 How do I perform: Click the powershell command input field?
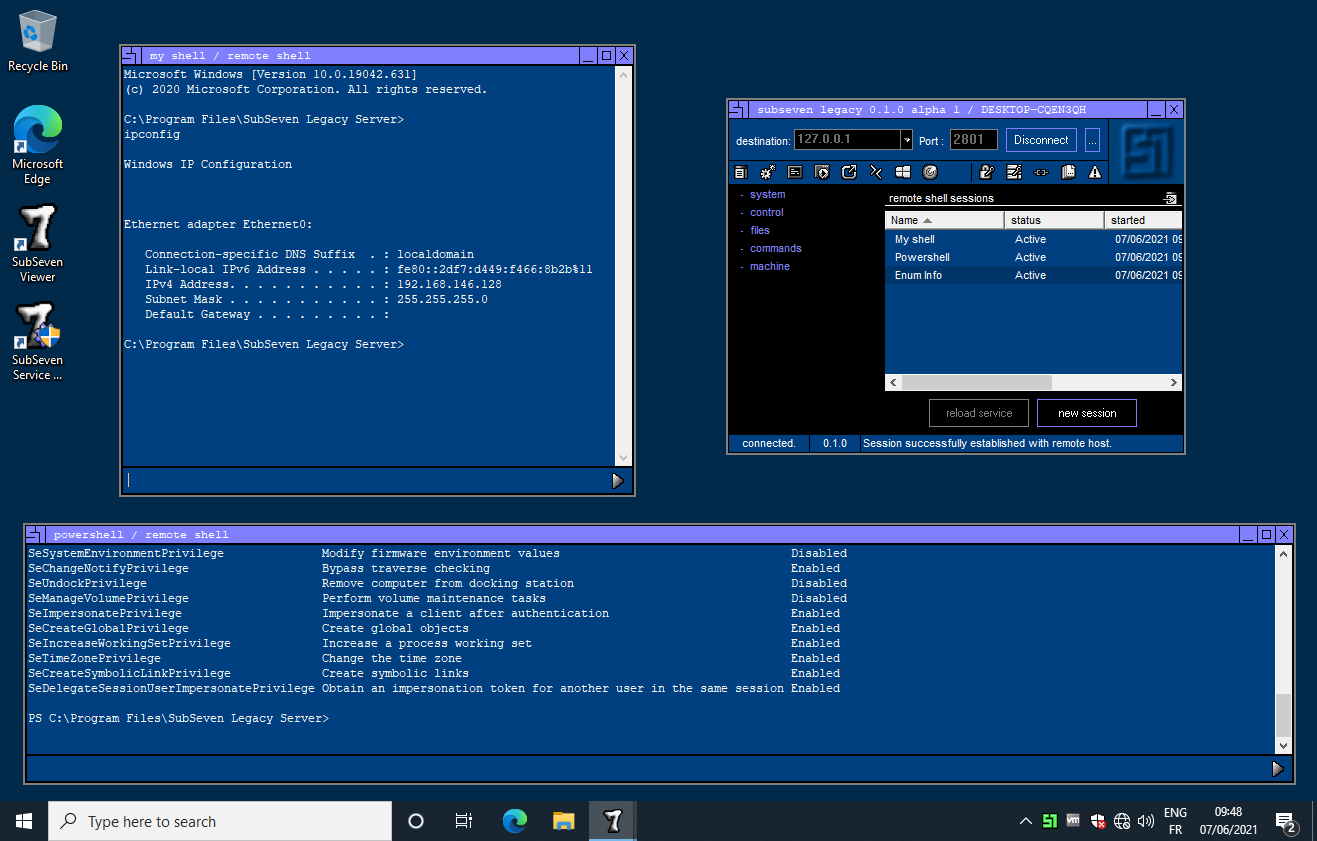click(x=646, y=768)
